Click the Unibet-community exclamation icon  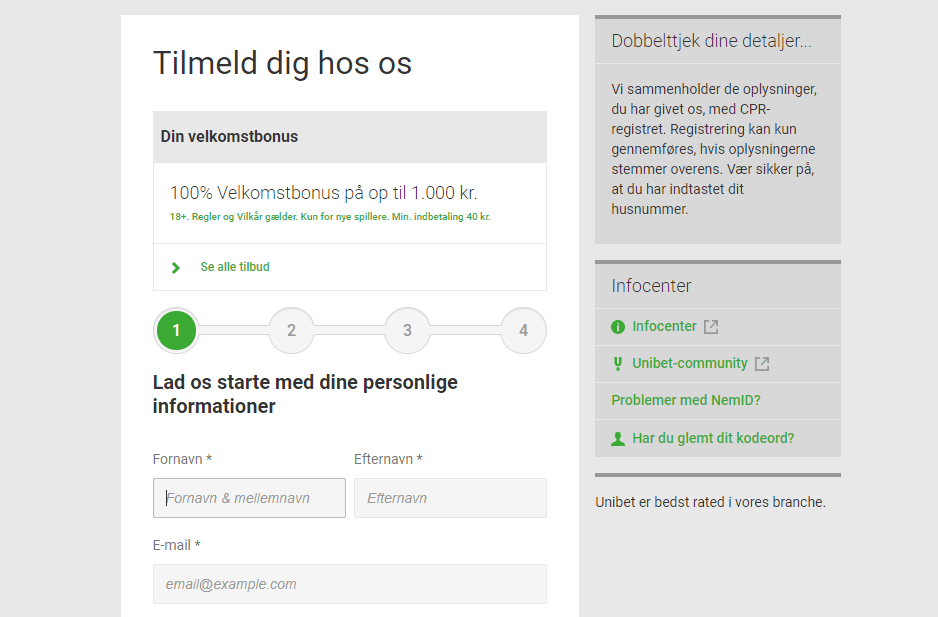tap(618, 364)
